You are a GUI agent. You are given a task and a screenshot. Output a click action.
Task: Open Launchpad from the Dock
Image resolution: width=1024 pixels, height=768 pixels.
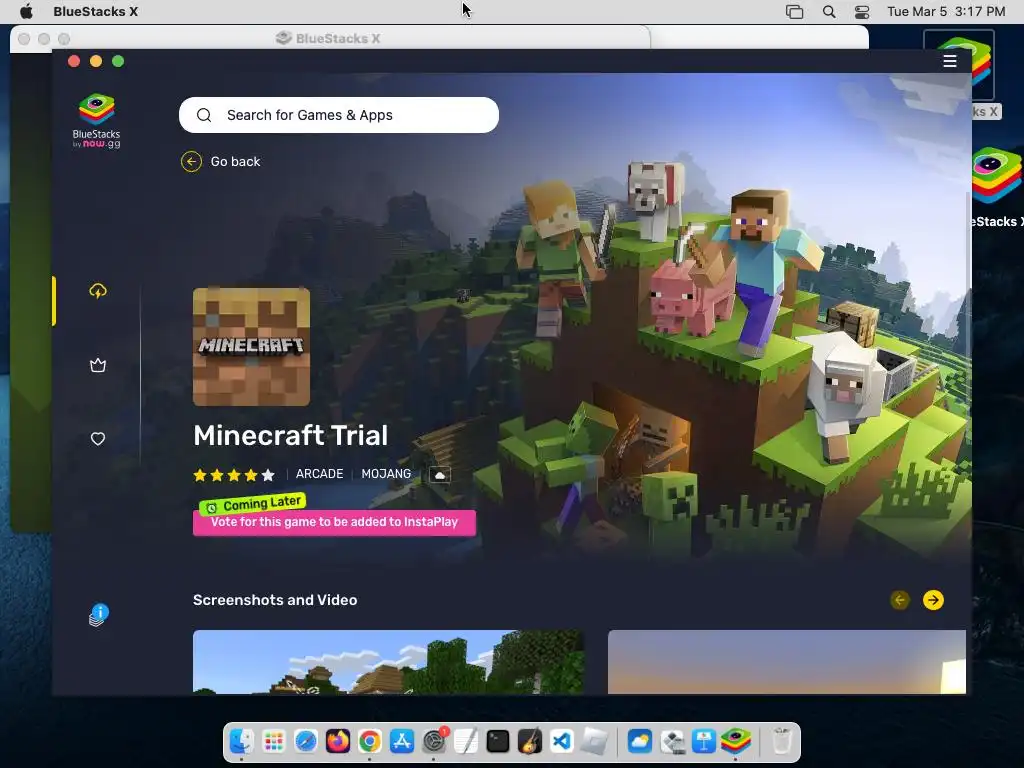[274, 742]
